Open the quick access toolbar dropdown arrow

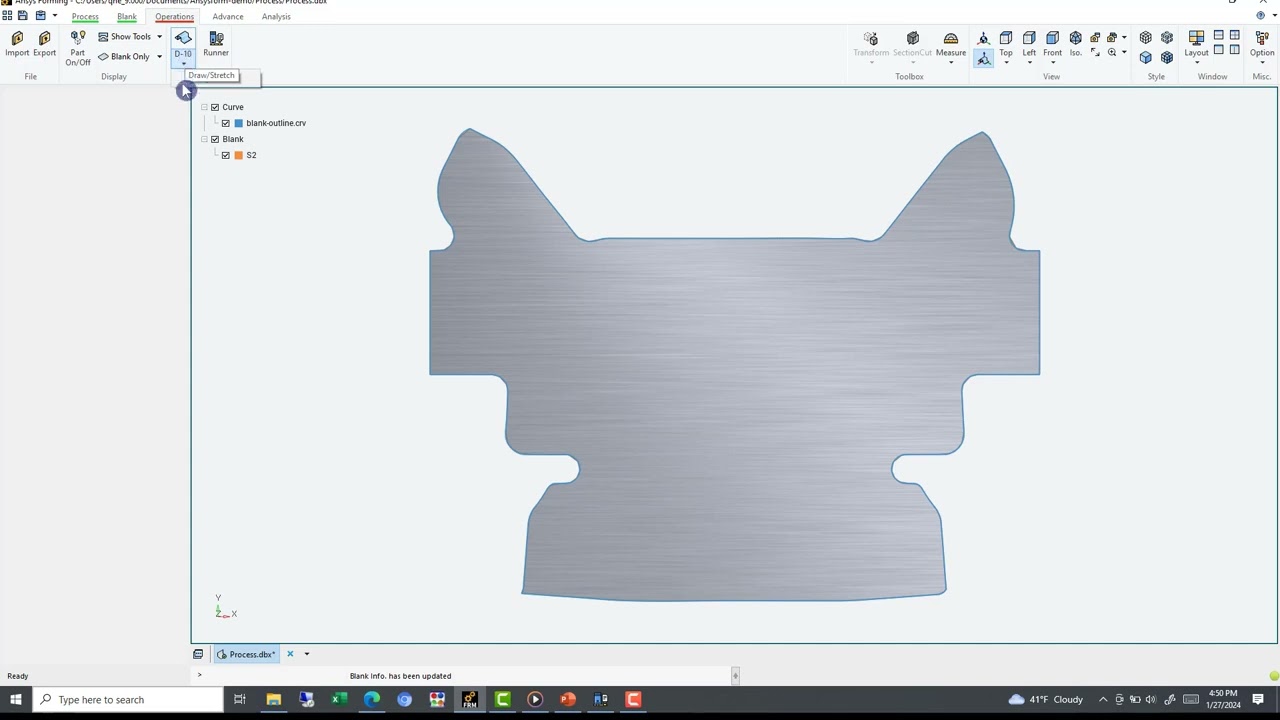pyautogui.click(x=55, y=16)
